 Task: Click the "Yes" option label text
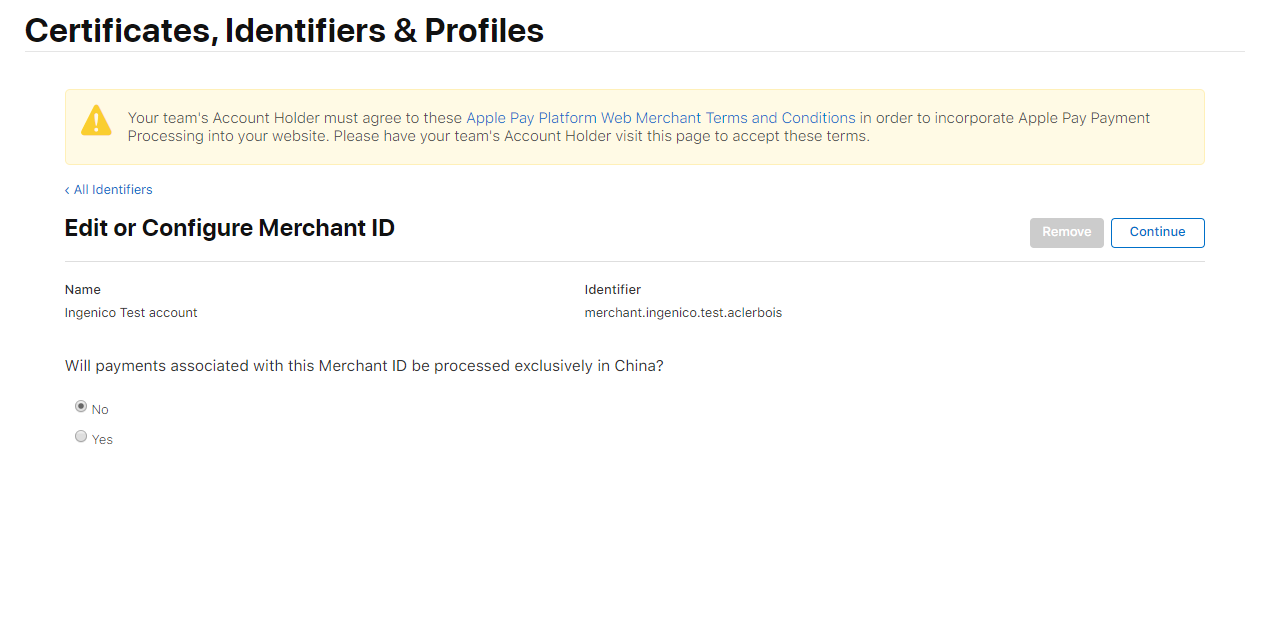pos(102,440)
